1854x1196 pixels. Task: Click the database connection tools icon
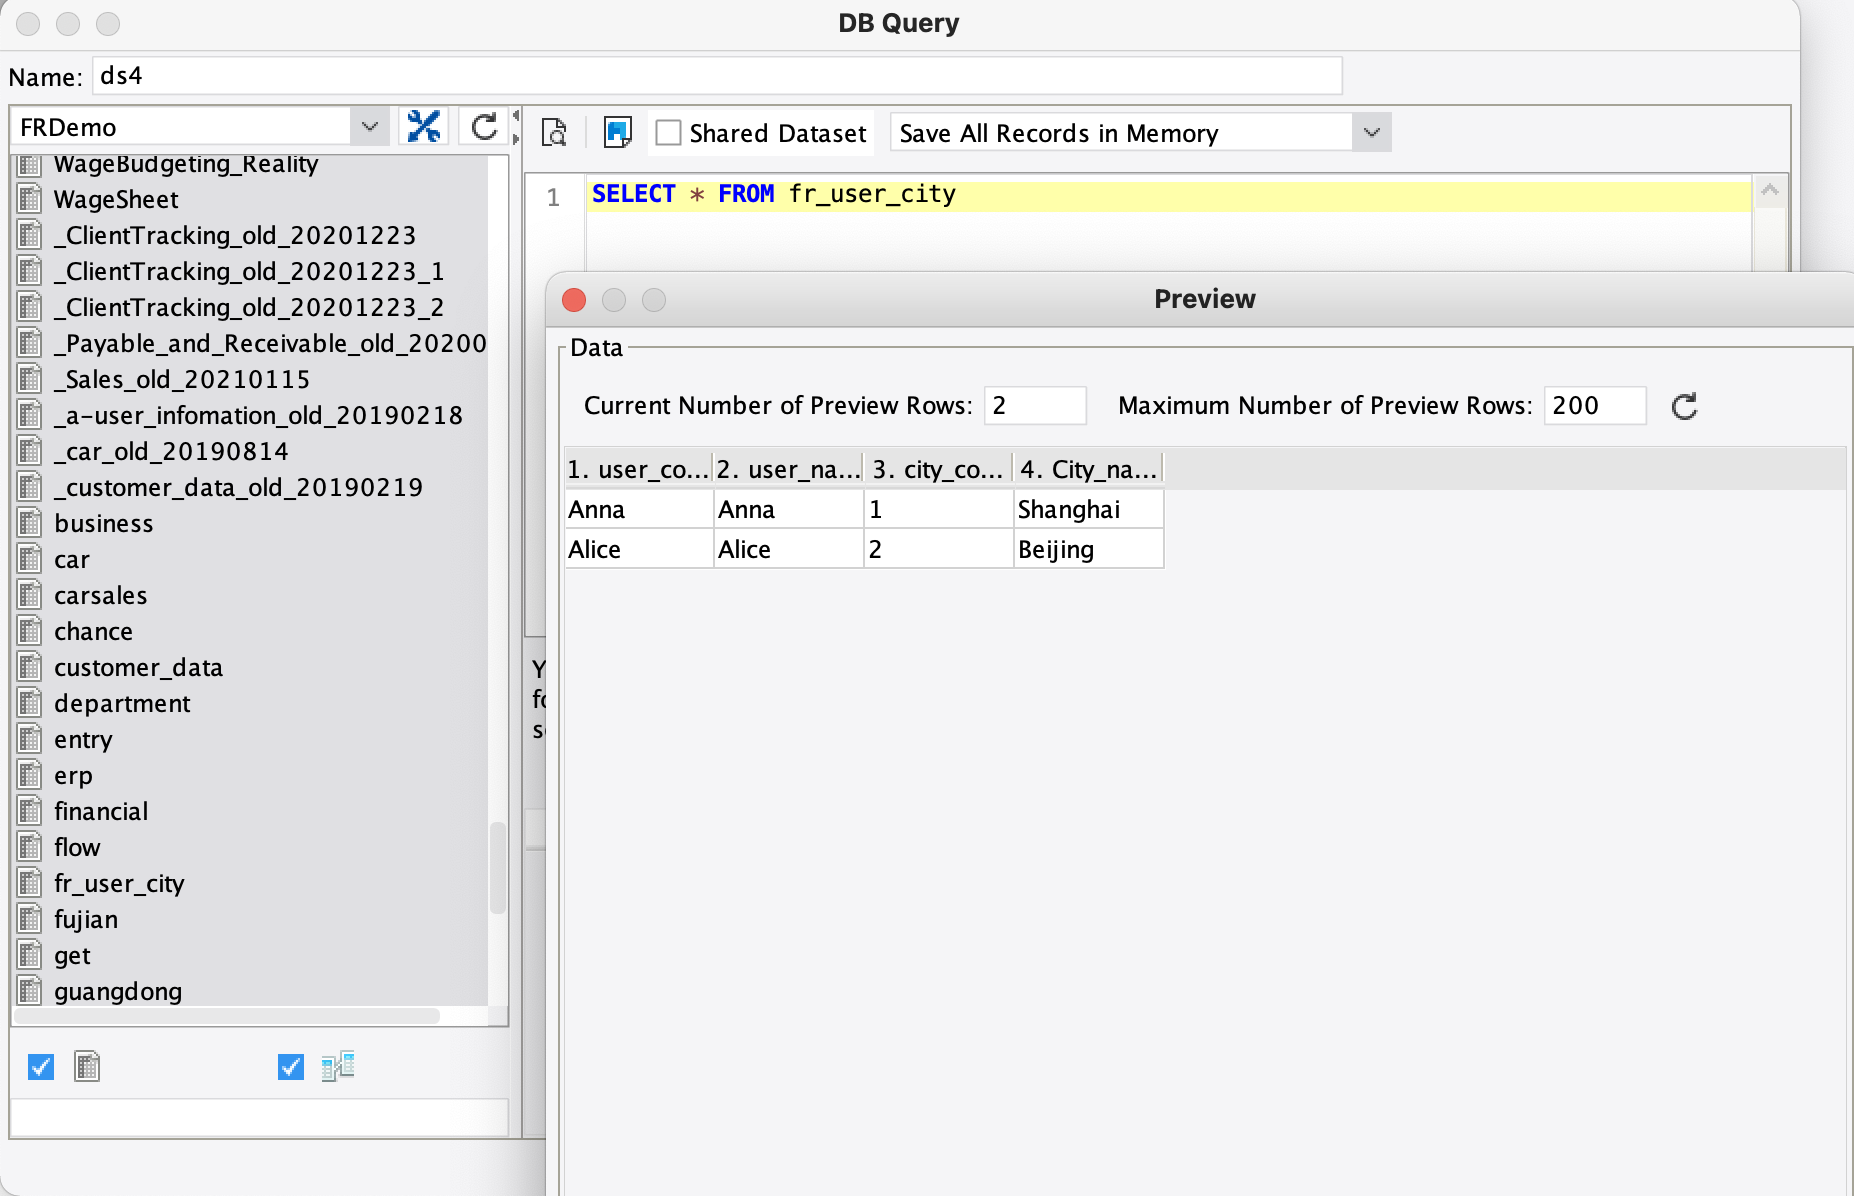(x=424, y=127)
